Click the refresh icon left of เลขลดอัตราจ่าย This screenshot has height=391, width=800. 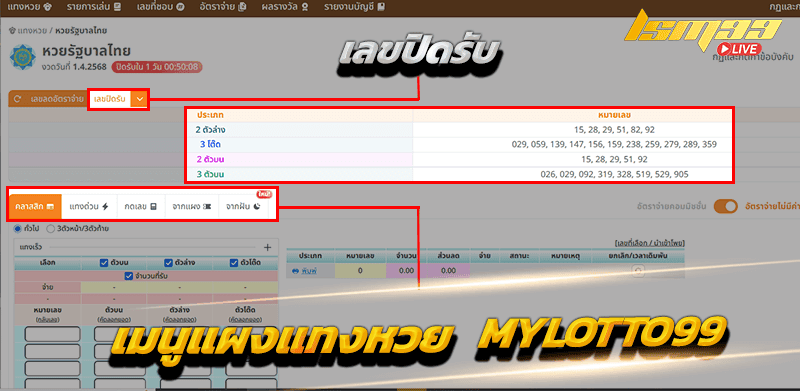(x=18, y=99)
